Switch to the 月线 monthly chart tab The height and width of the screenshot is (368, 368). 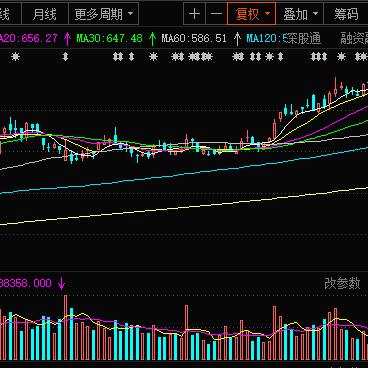(45, 14)
